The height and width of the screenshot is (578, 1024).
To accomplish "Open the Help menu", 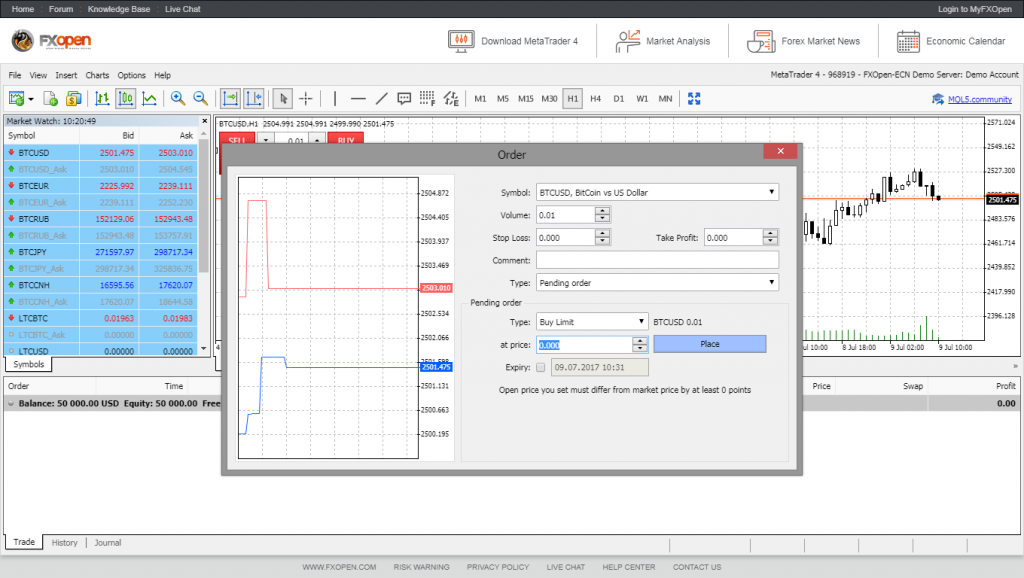I will click(x=163, y=75).
